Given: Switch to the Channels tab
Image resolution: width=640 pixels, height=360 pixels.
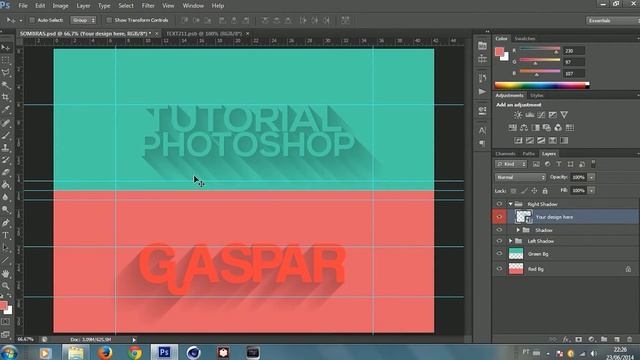Looking at the screenshot, I should point(505,154).
